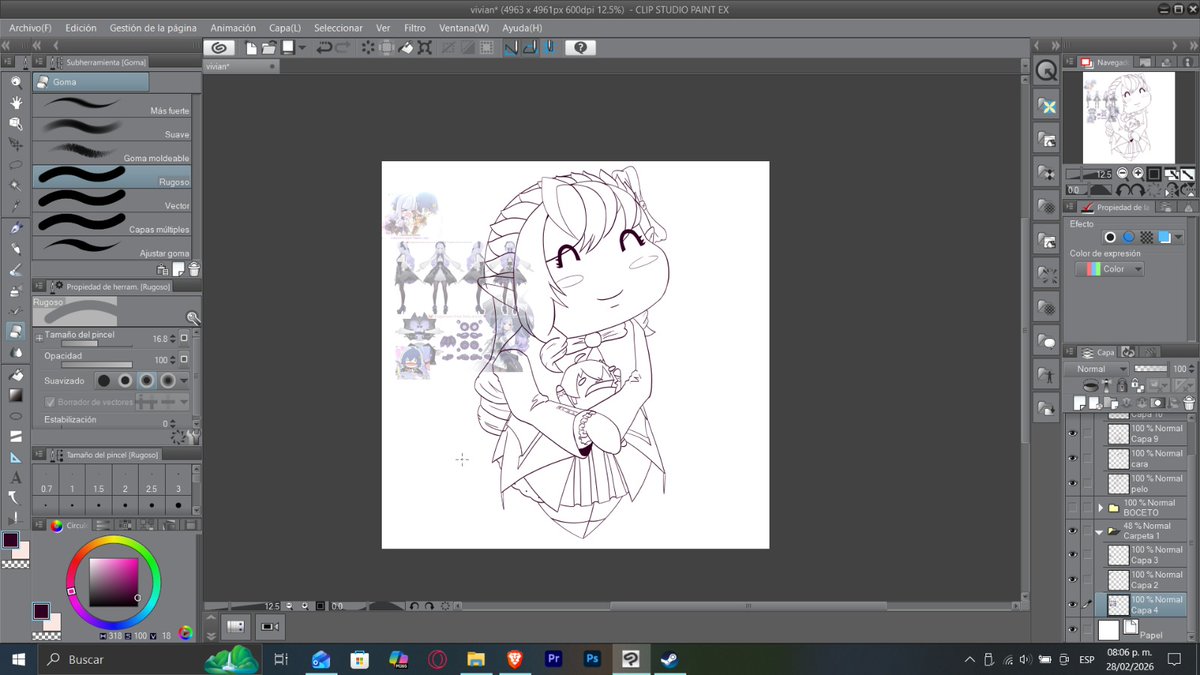This screenshot has width=1200, height=675.
Task: Select the Hand move tool
Action: [16, 103]
